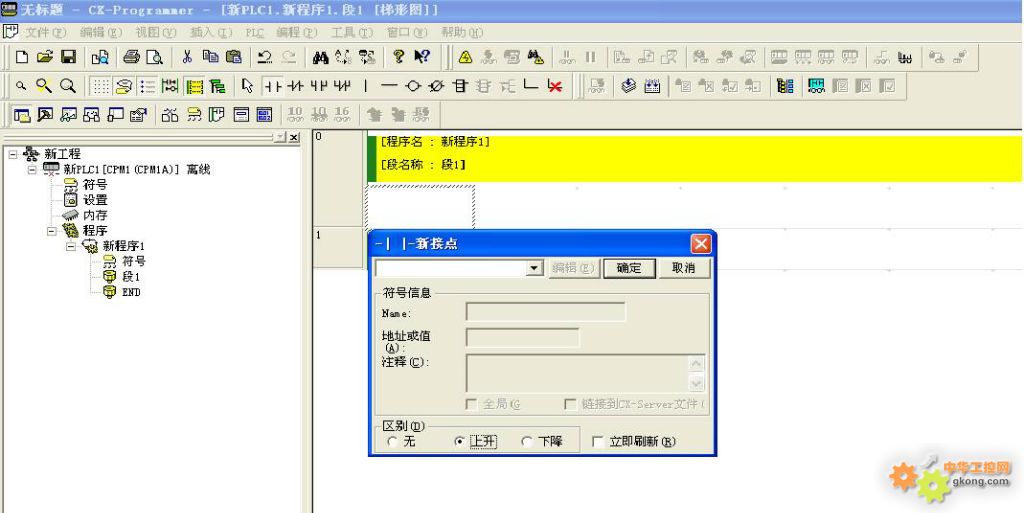Open the 视图 menu
Viewport: 1024px width, 513px height.
pyautogui.click(x=155, y=33)
